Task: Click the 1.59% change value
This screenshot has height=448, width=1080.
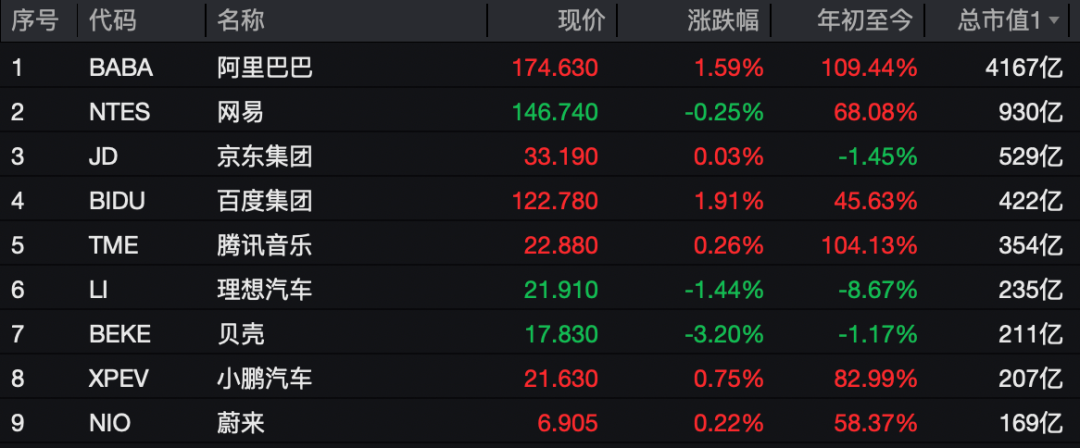Action: click(x=729, y=68)
